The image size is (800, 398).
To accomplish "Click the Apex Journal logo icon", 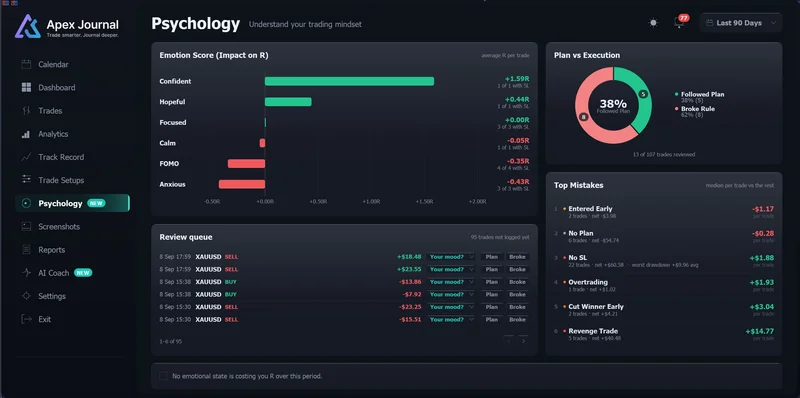I will click(x=28, y=27).
